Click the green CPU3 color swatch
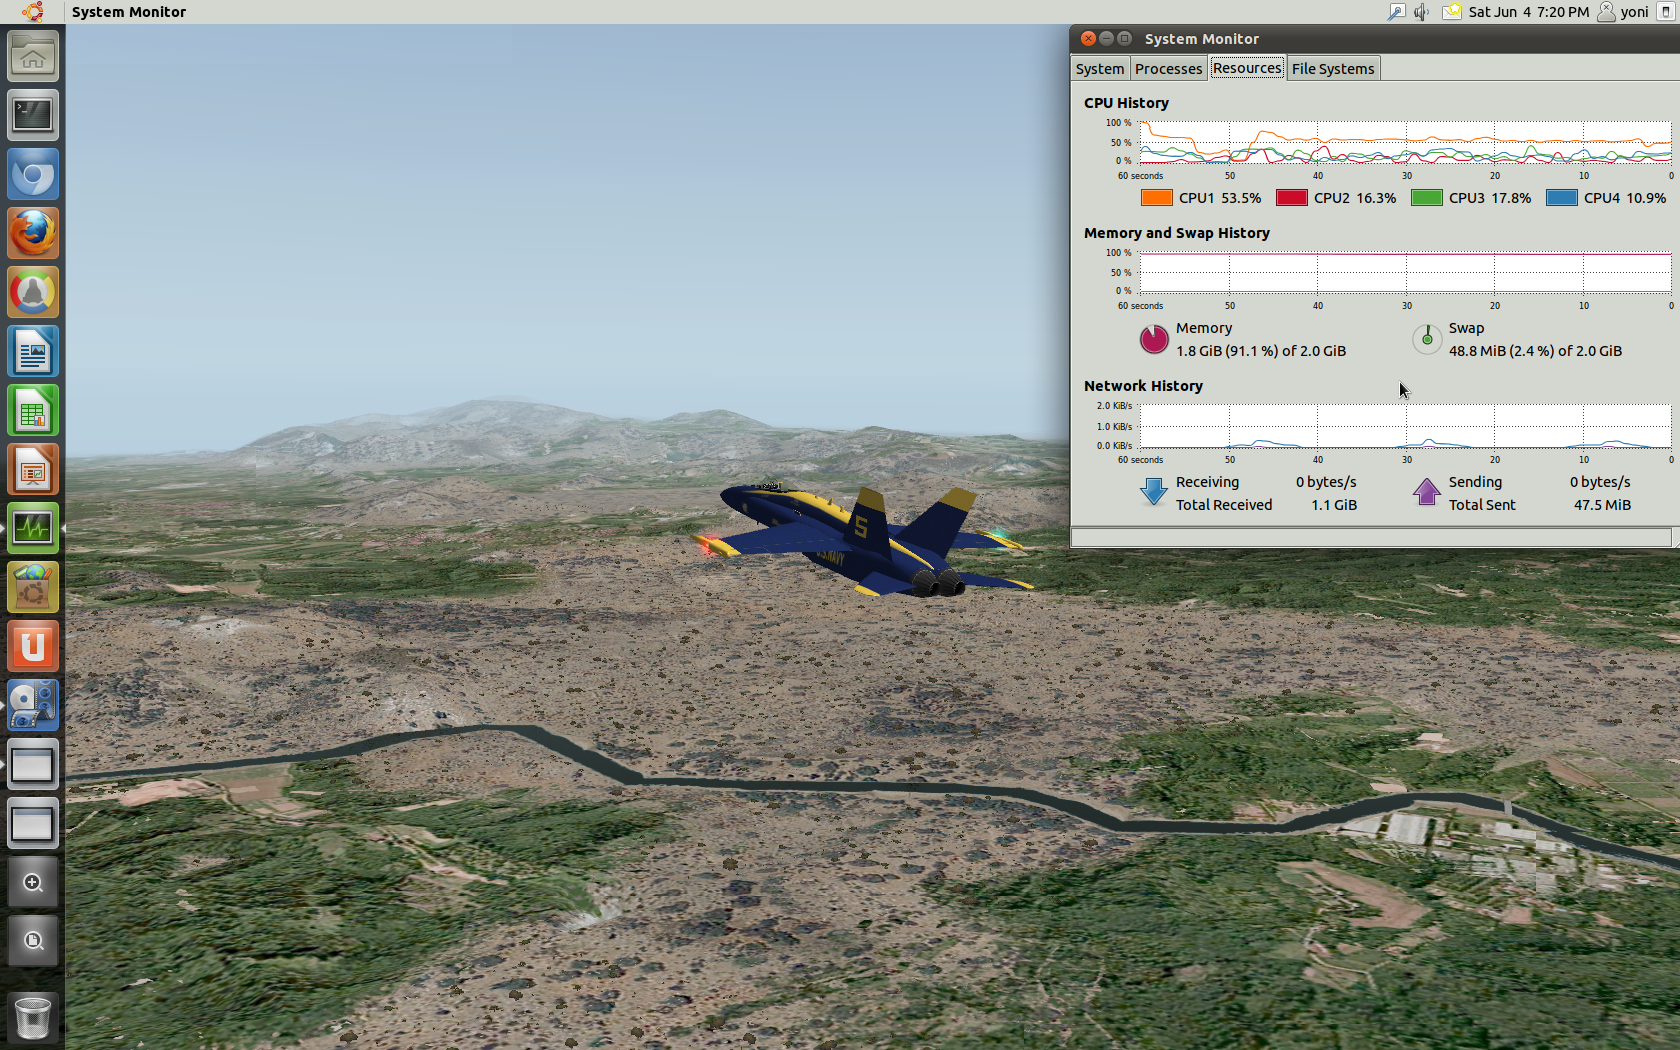The image size is (1680, 1050). point(1426,198)
